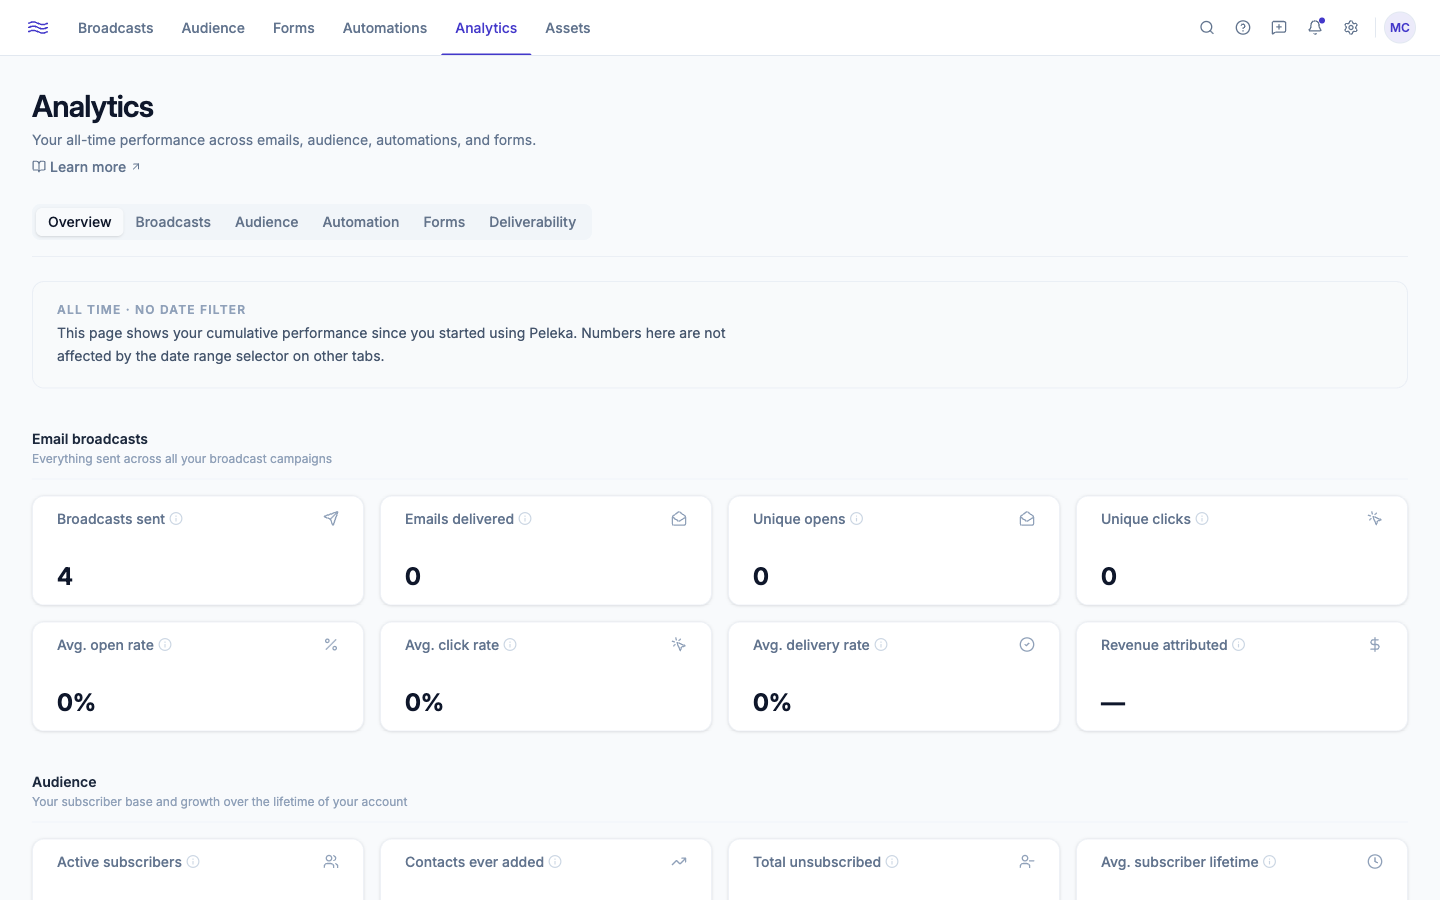Open the feedback message icon
The height and width of the screenshot is (900, 1440).
[x=1279, y=28]
